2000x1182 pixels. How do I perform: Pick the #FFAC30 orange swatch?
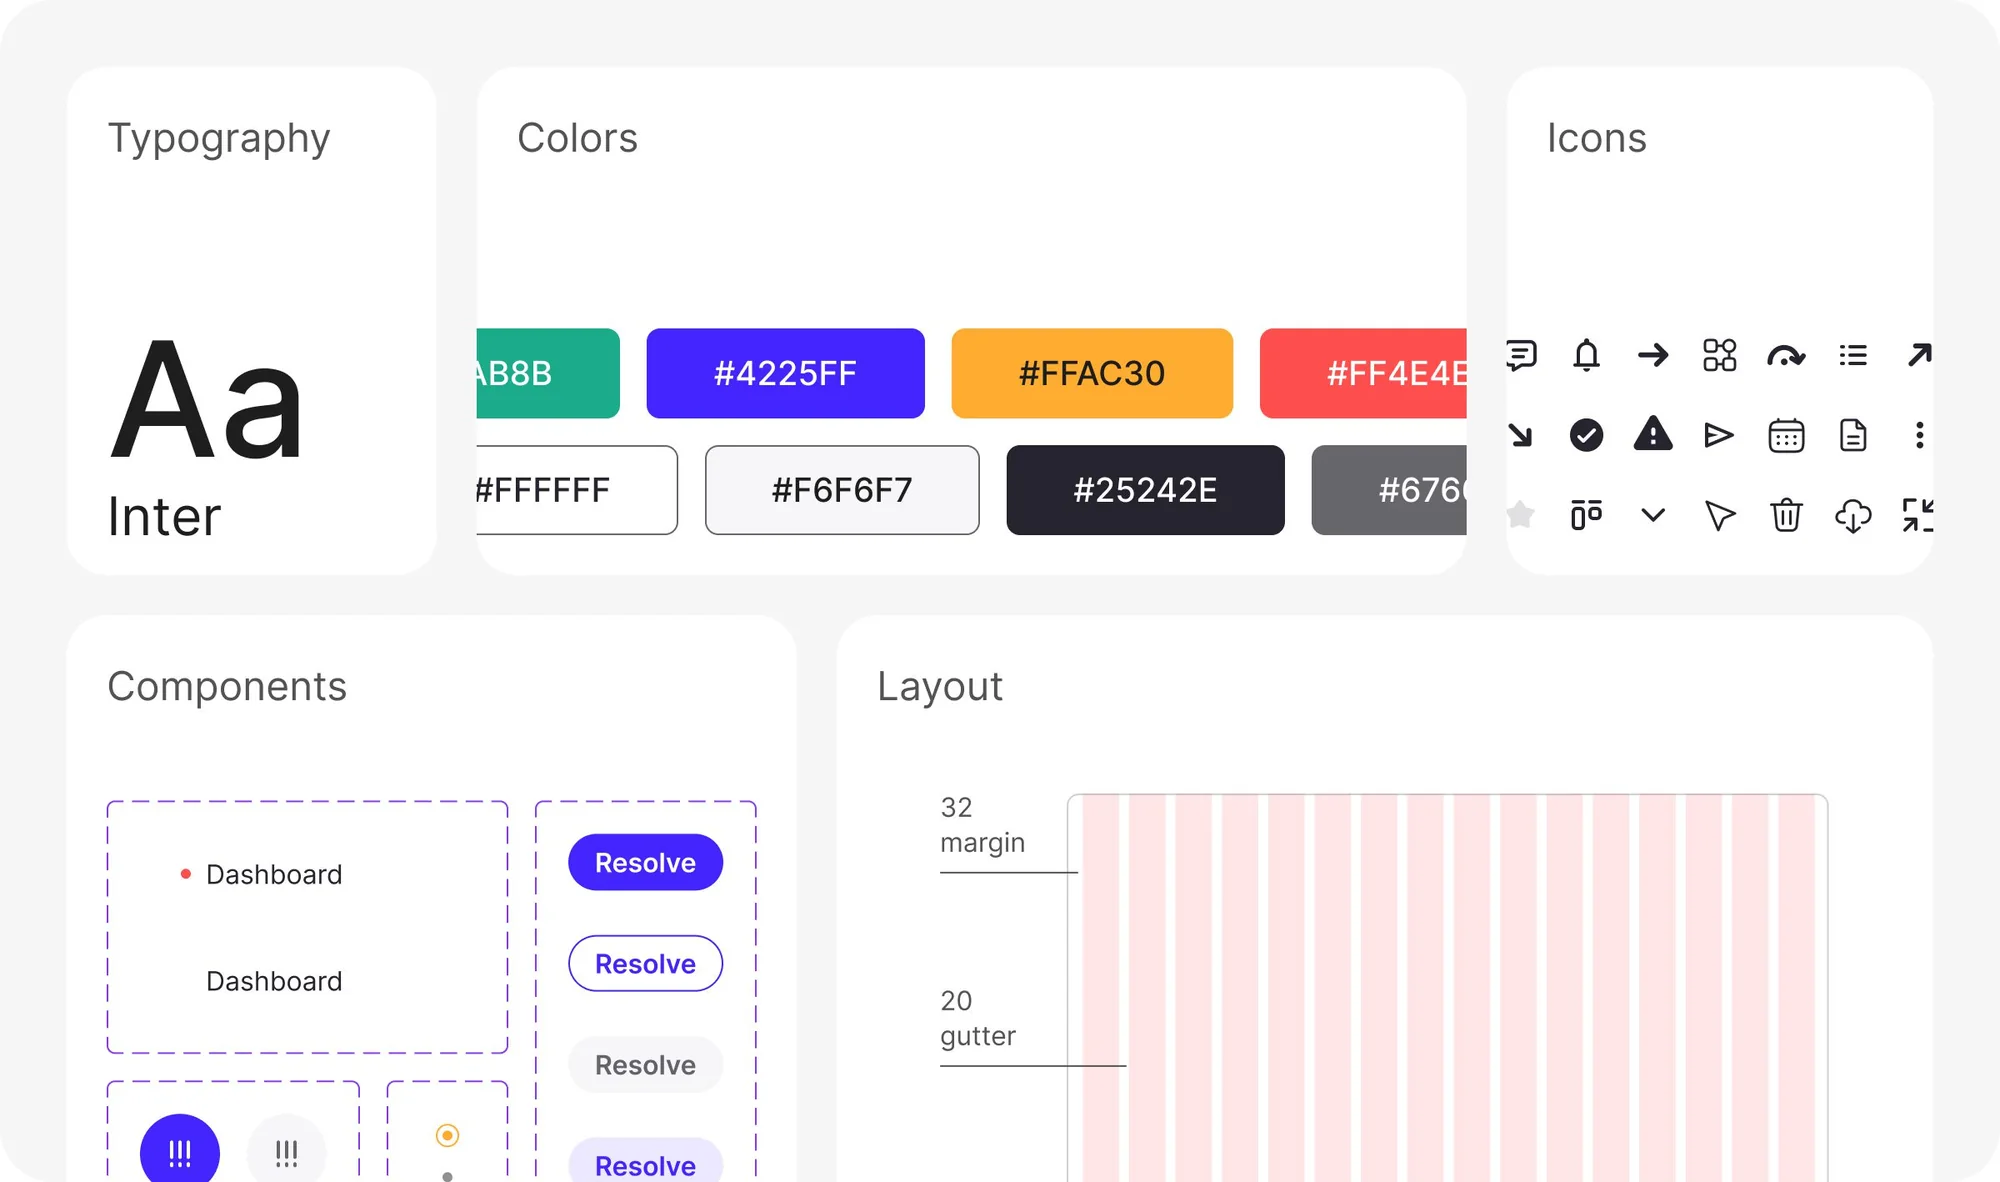(x=1092, y=373)
